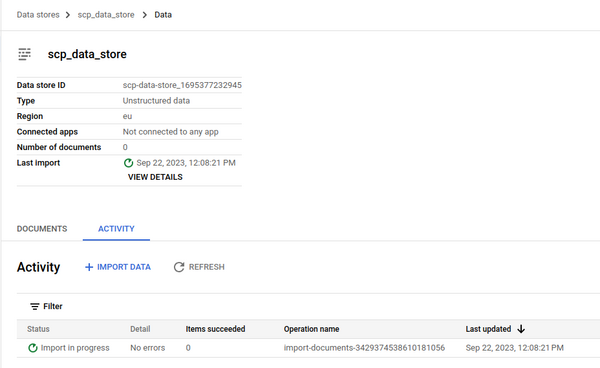Click the 'Number of documents' label
The image size is (600, 368).
[59, 147]
